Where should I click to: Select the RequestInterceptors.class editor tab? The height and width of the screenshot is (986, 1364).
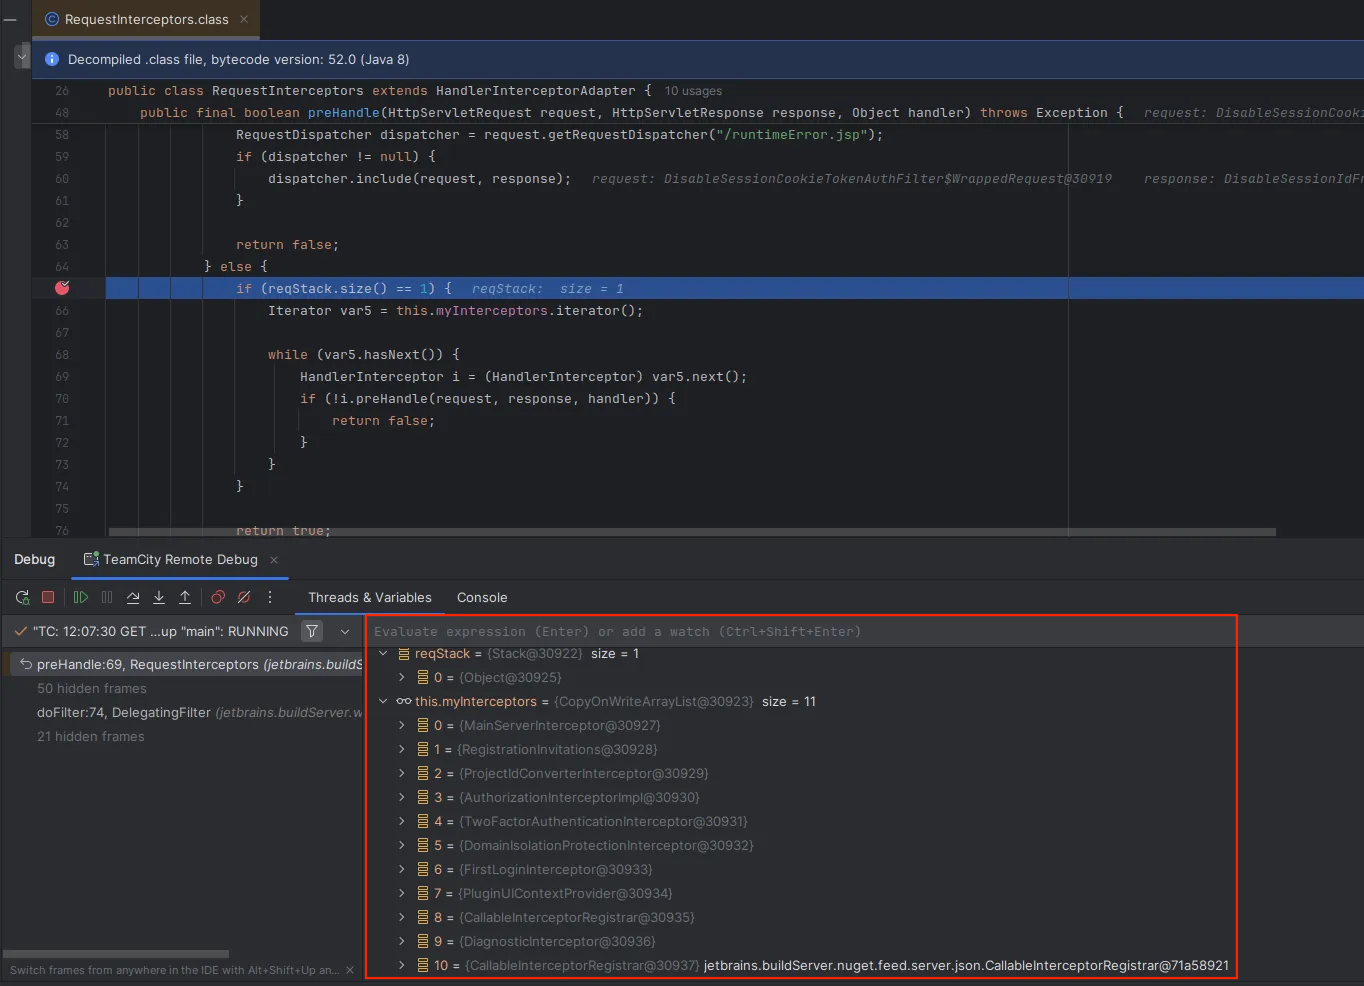coord(146,19)
